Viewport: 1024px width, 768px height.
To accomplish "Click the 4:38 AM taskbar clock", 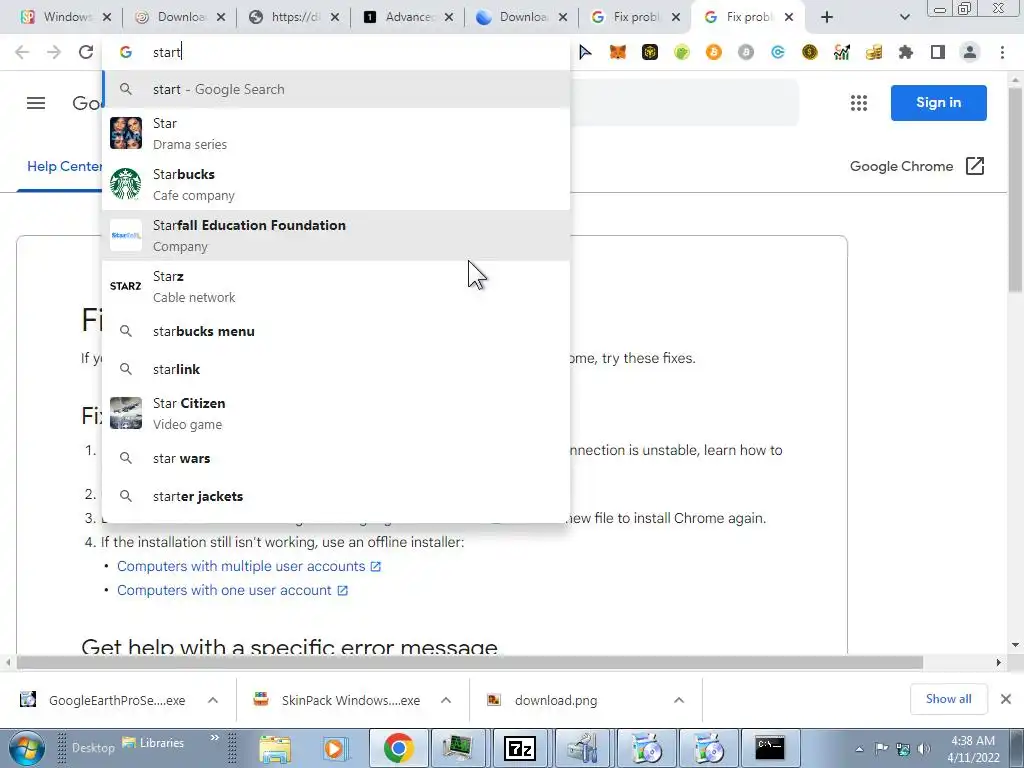I will tap(973, 749).
